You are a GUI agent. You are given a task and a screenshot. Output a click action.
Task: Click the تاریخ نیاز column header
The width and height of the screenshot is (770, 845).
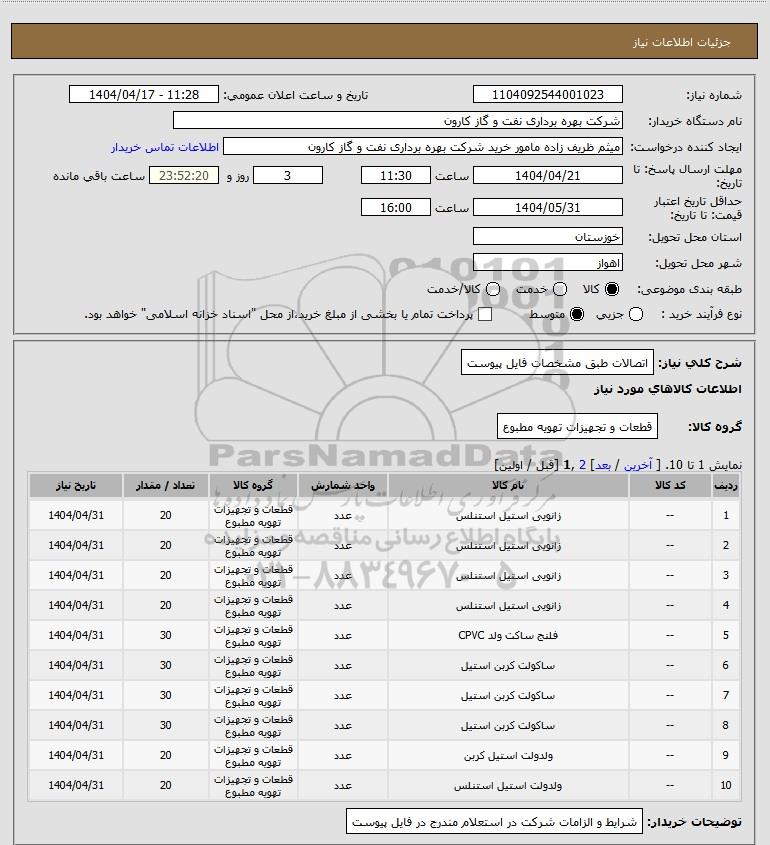pos(75,486)
